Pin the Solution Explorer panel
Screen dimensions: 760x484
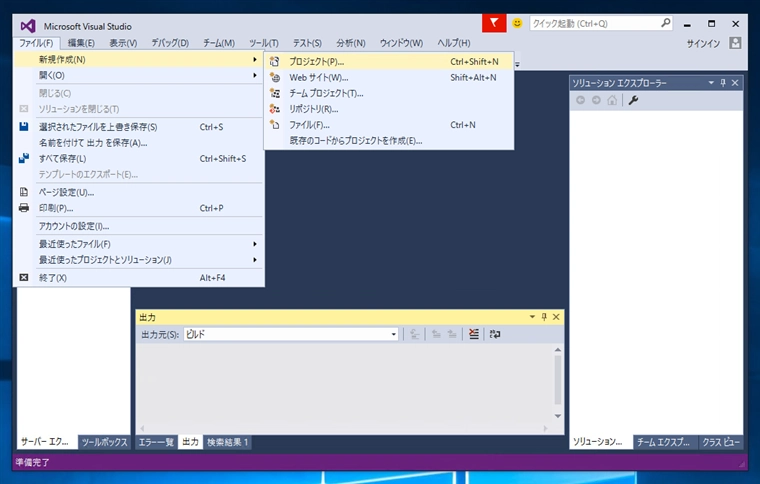[x=723, y=83]
